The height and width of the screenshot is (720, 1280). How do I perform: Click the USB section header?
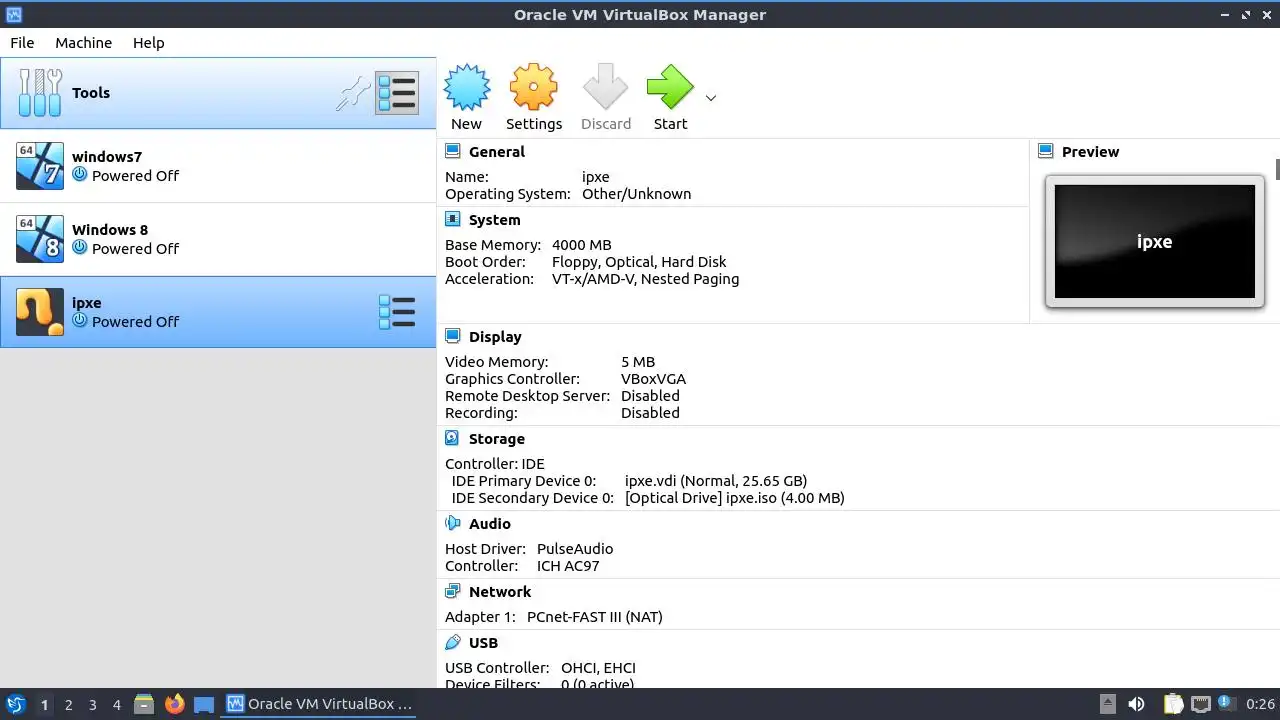(483, 643)
